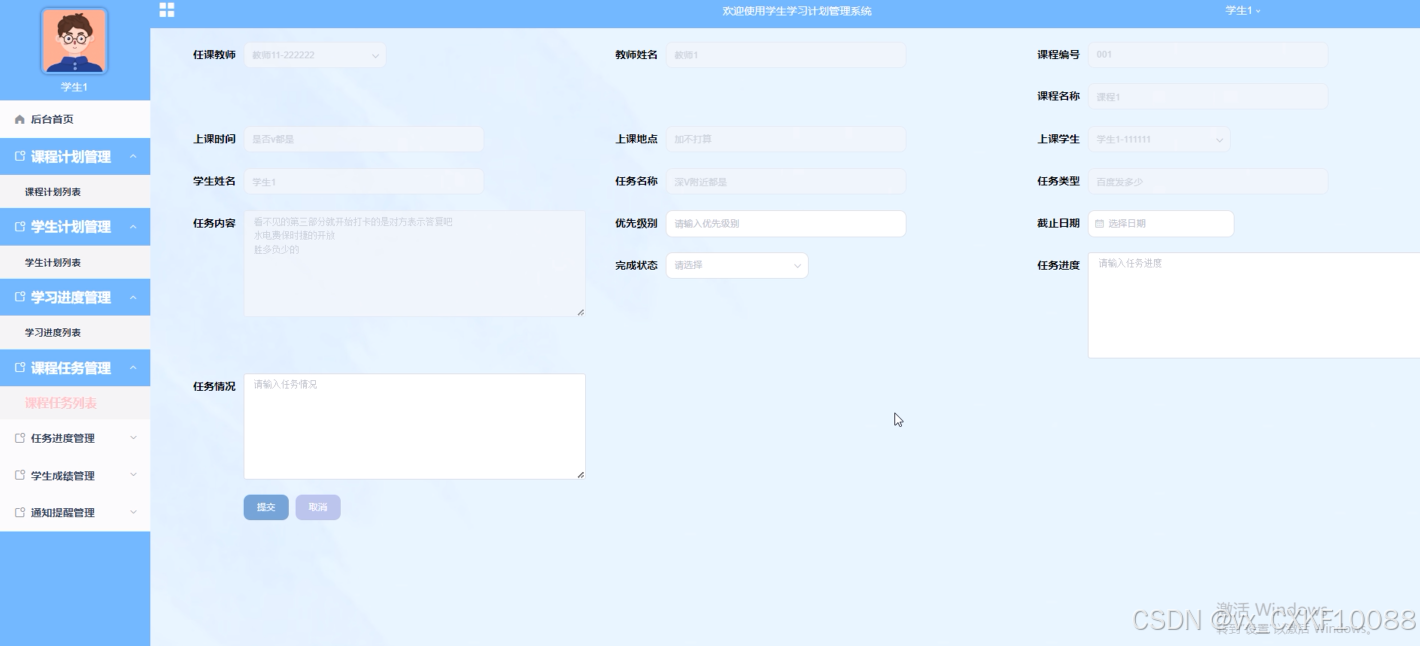Click the home icon beside 后台首页

(19, 120)
